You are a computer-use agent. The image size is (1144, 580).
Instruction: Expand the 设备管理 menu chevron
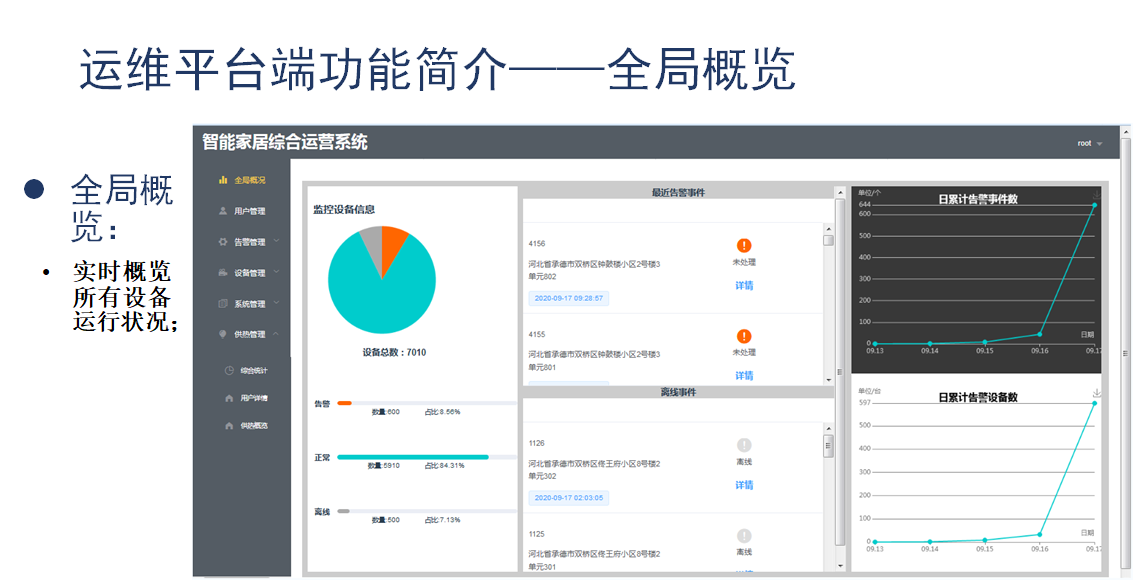pyautogui.click(x=276, y=271)
